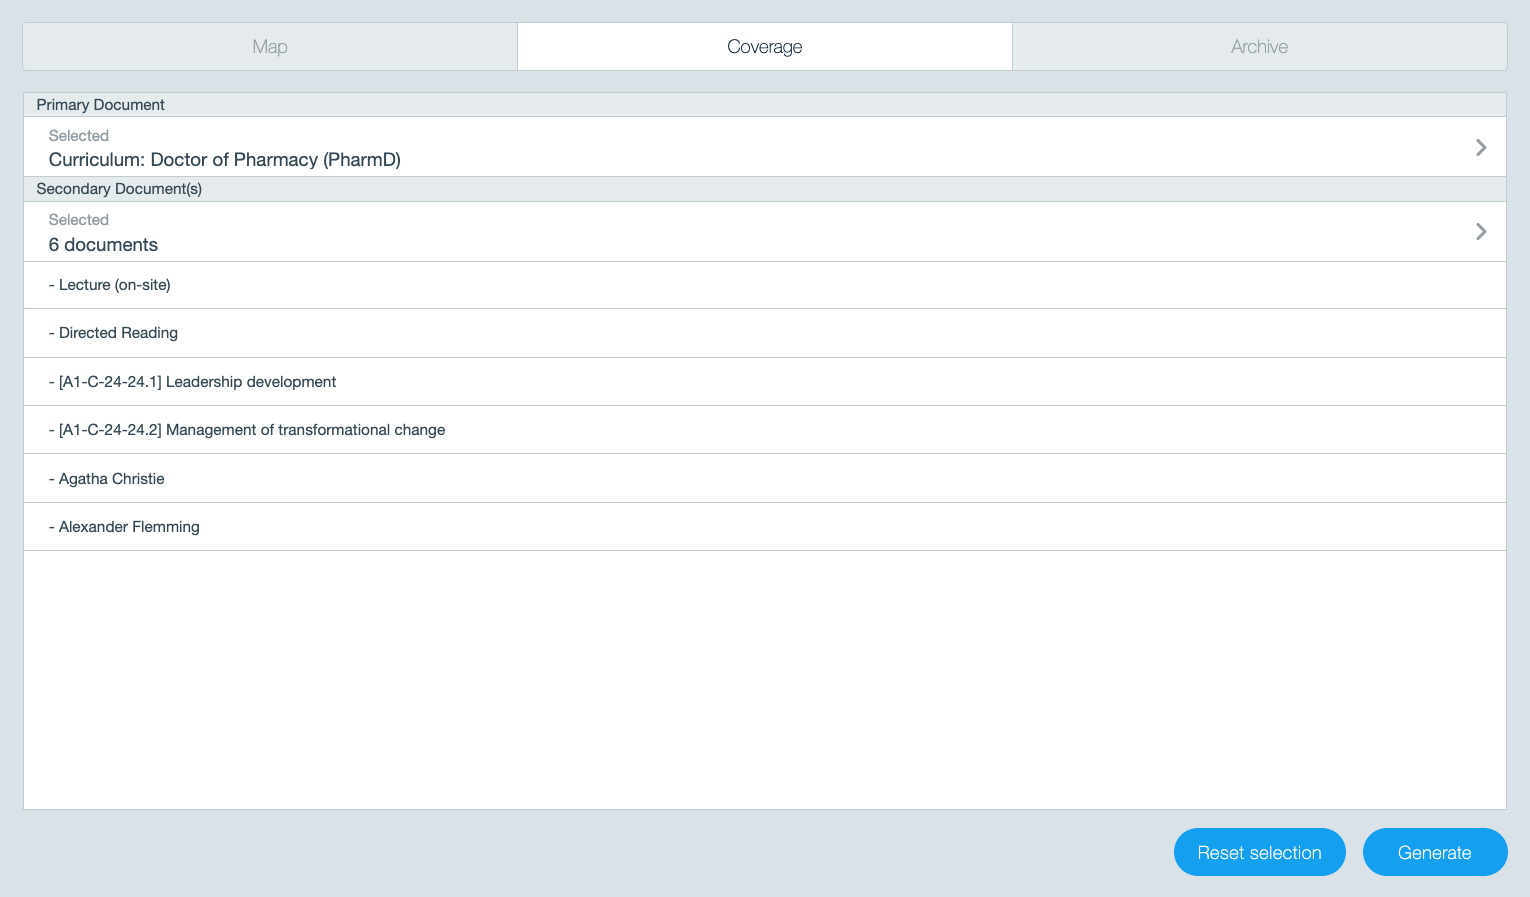Image resolution: width=1530 pixels, height=897 pixels.
Task: Select Leadership development row
Action: click(x=765, y=382)
